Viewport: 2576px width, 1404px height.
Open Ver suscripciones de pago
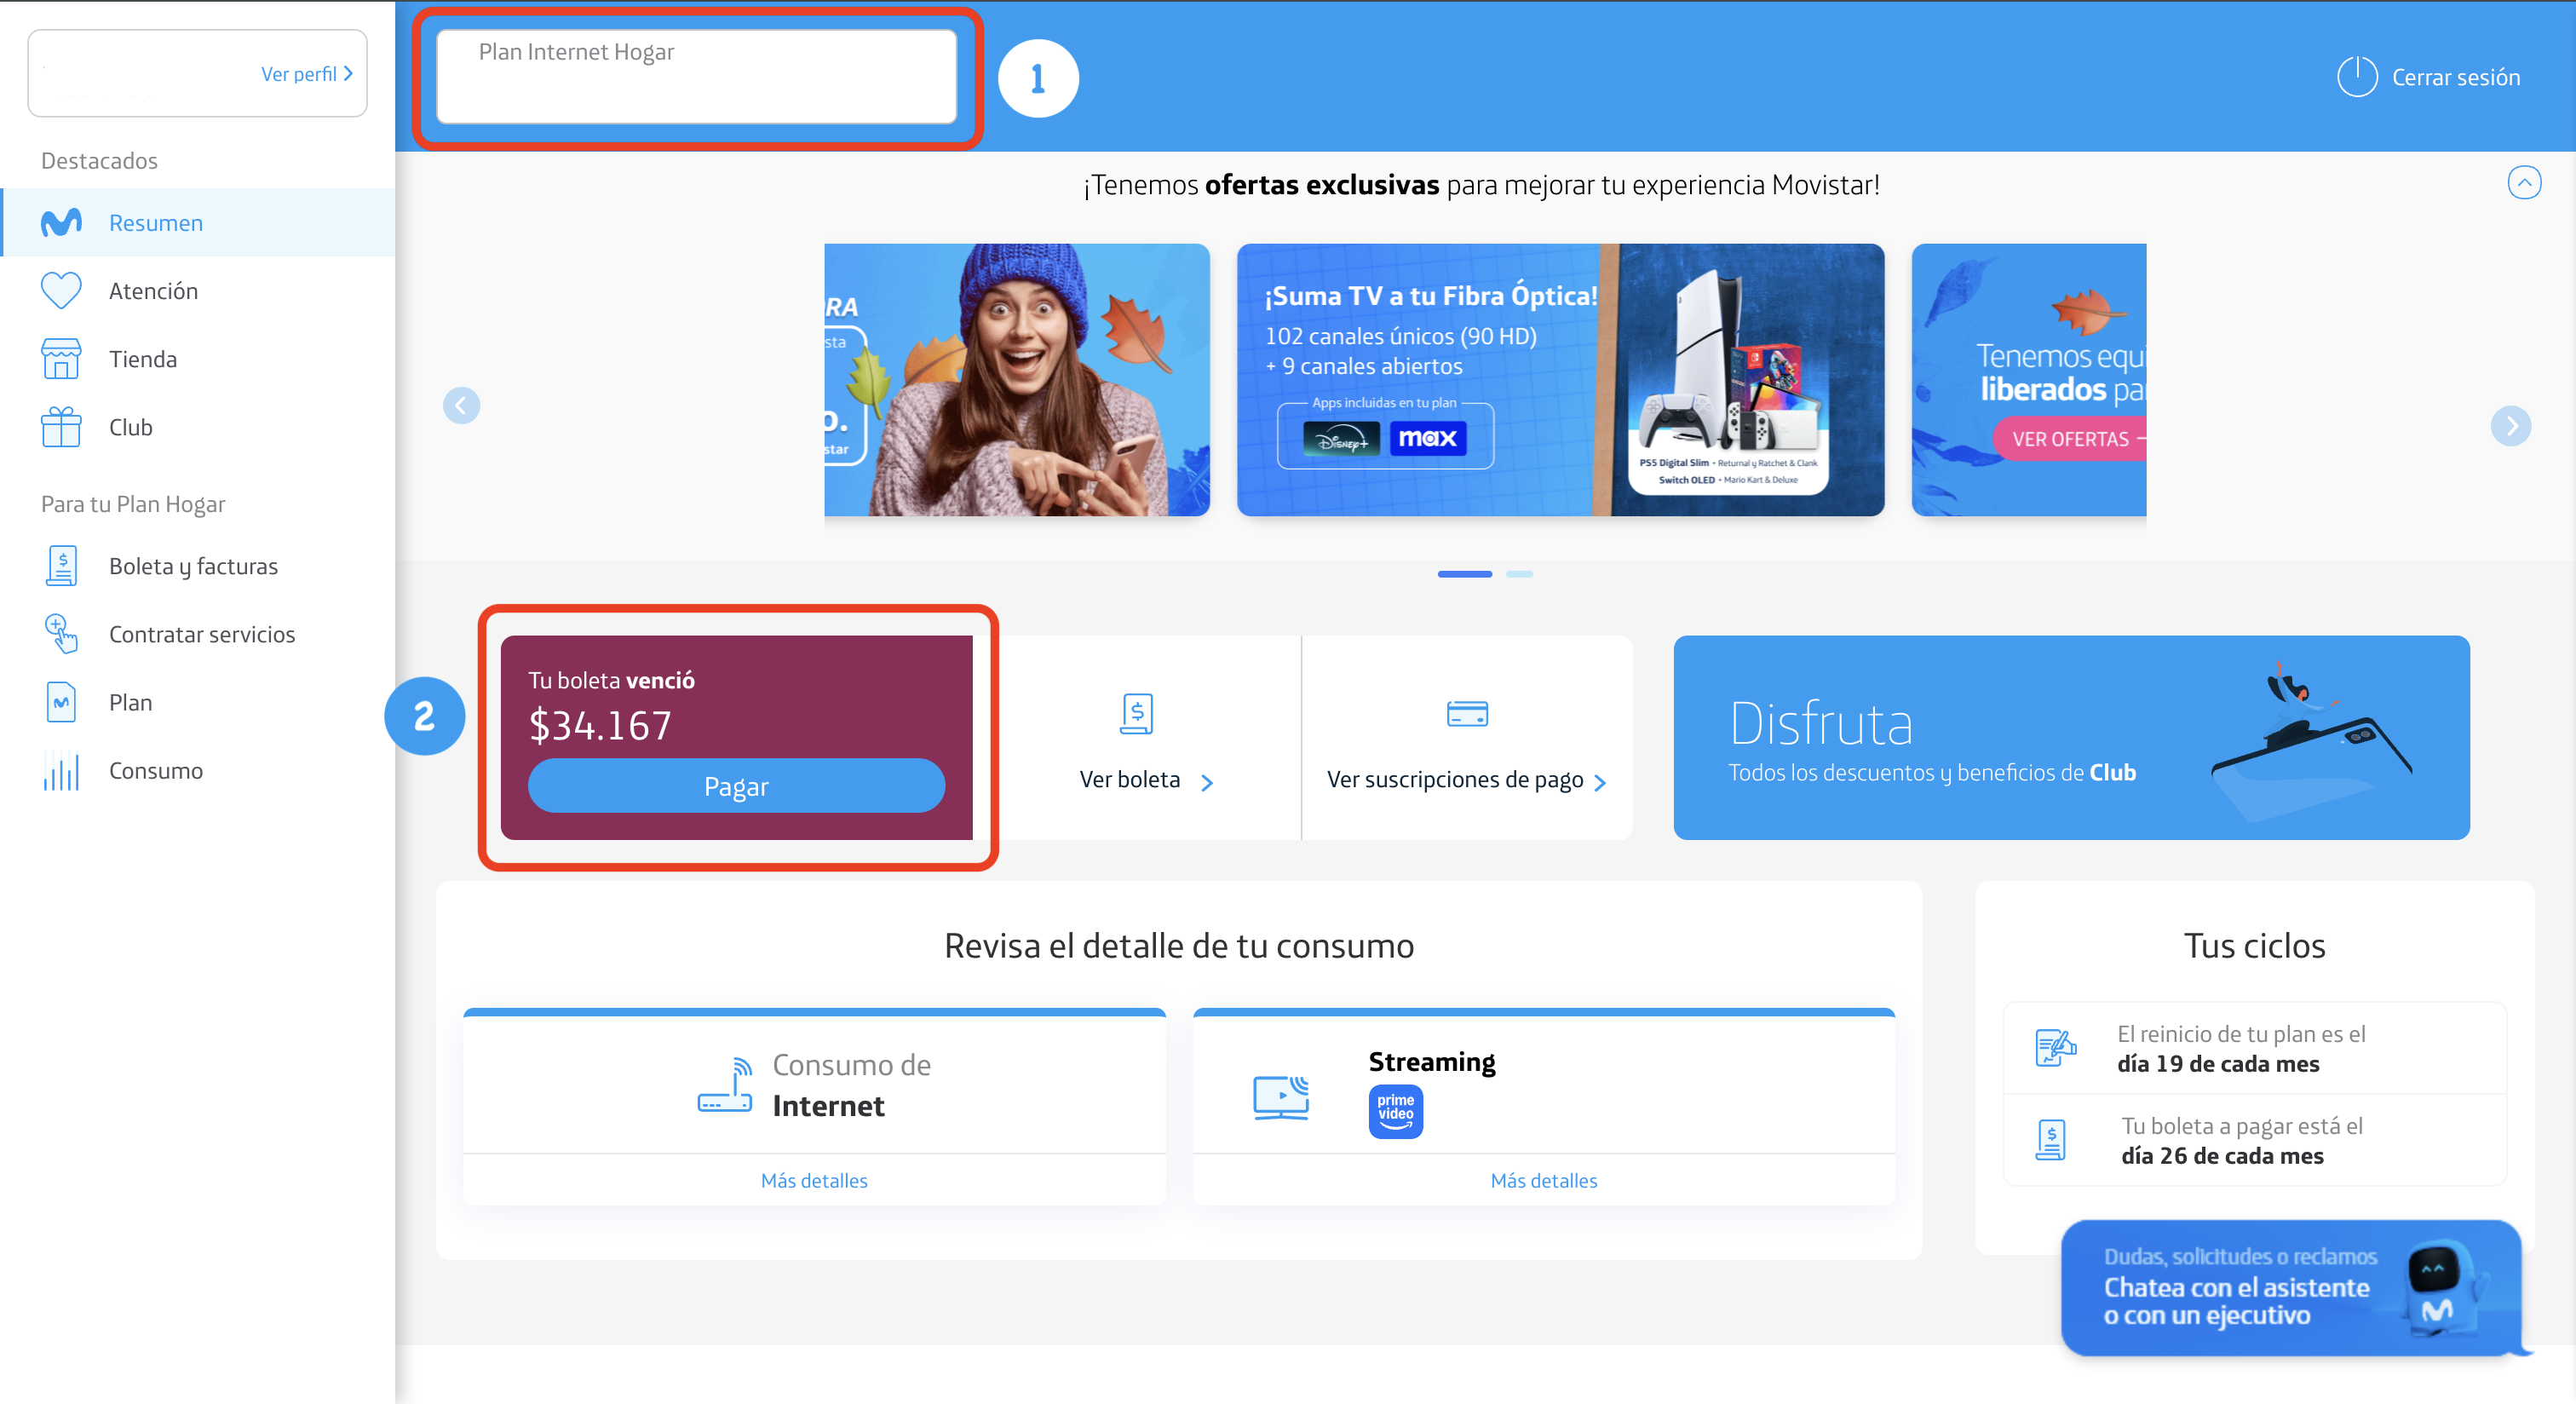pos(1455,779)
